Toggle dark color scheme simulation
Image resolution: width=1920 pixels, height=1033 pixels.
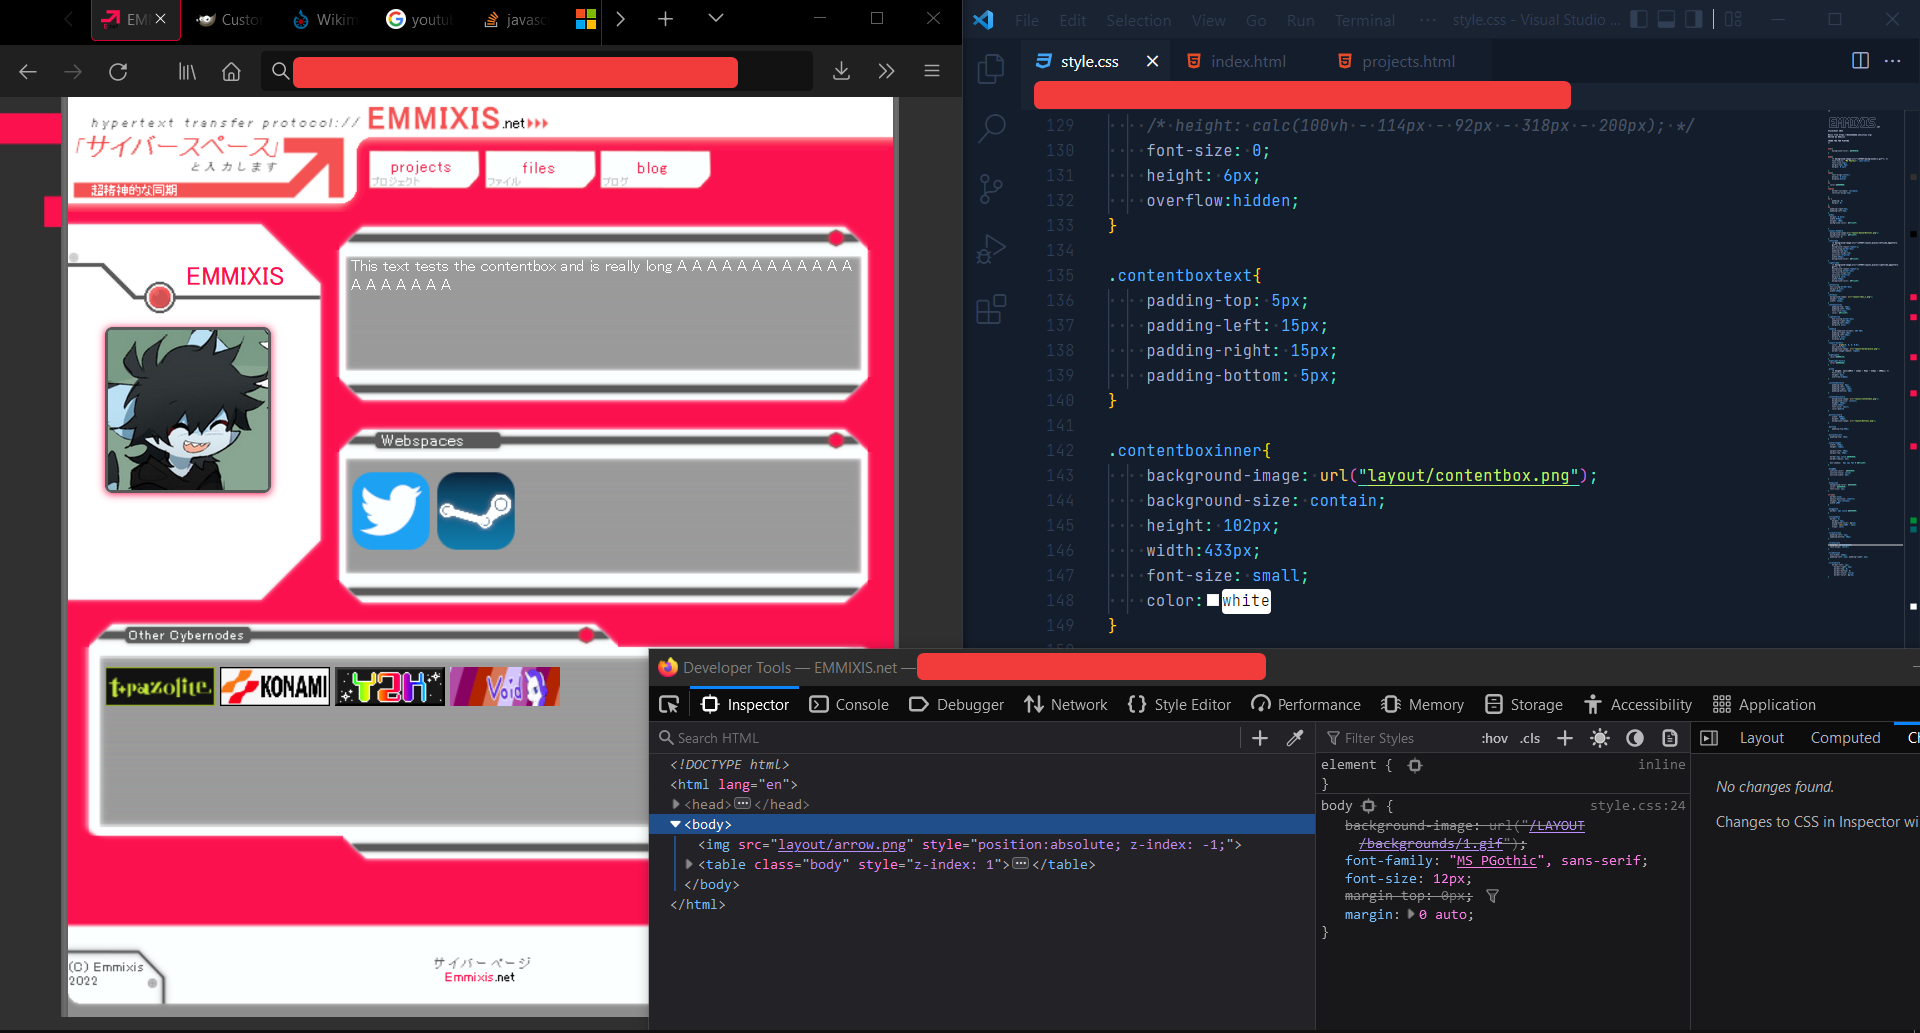(x=1635, y=738)
